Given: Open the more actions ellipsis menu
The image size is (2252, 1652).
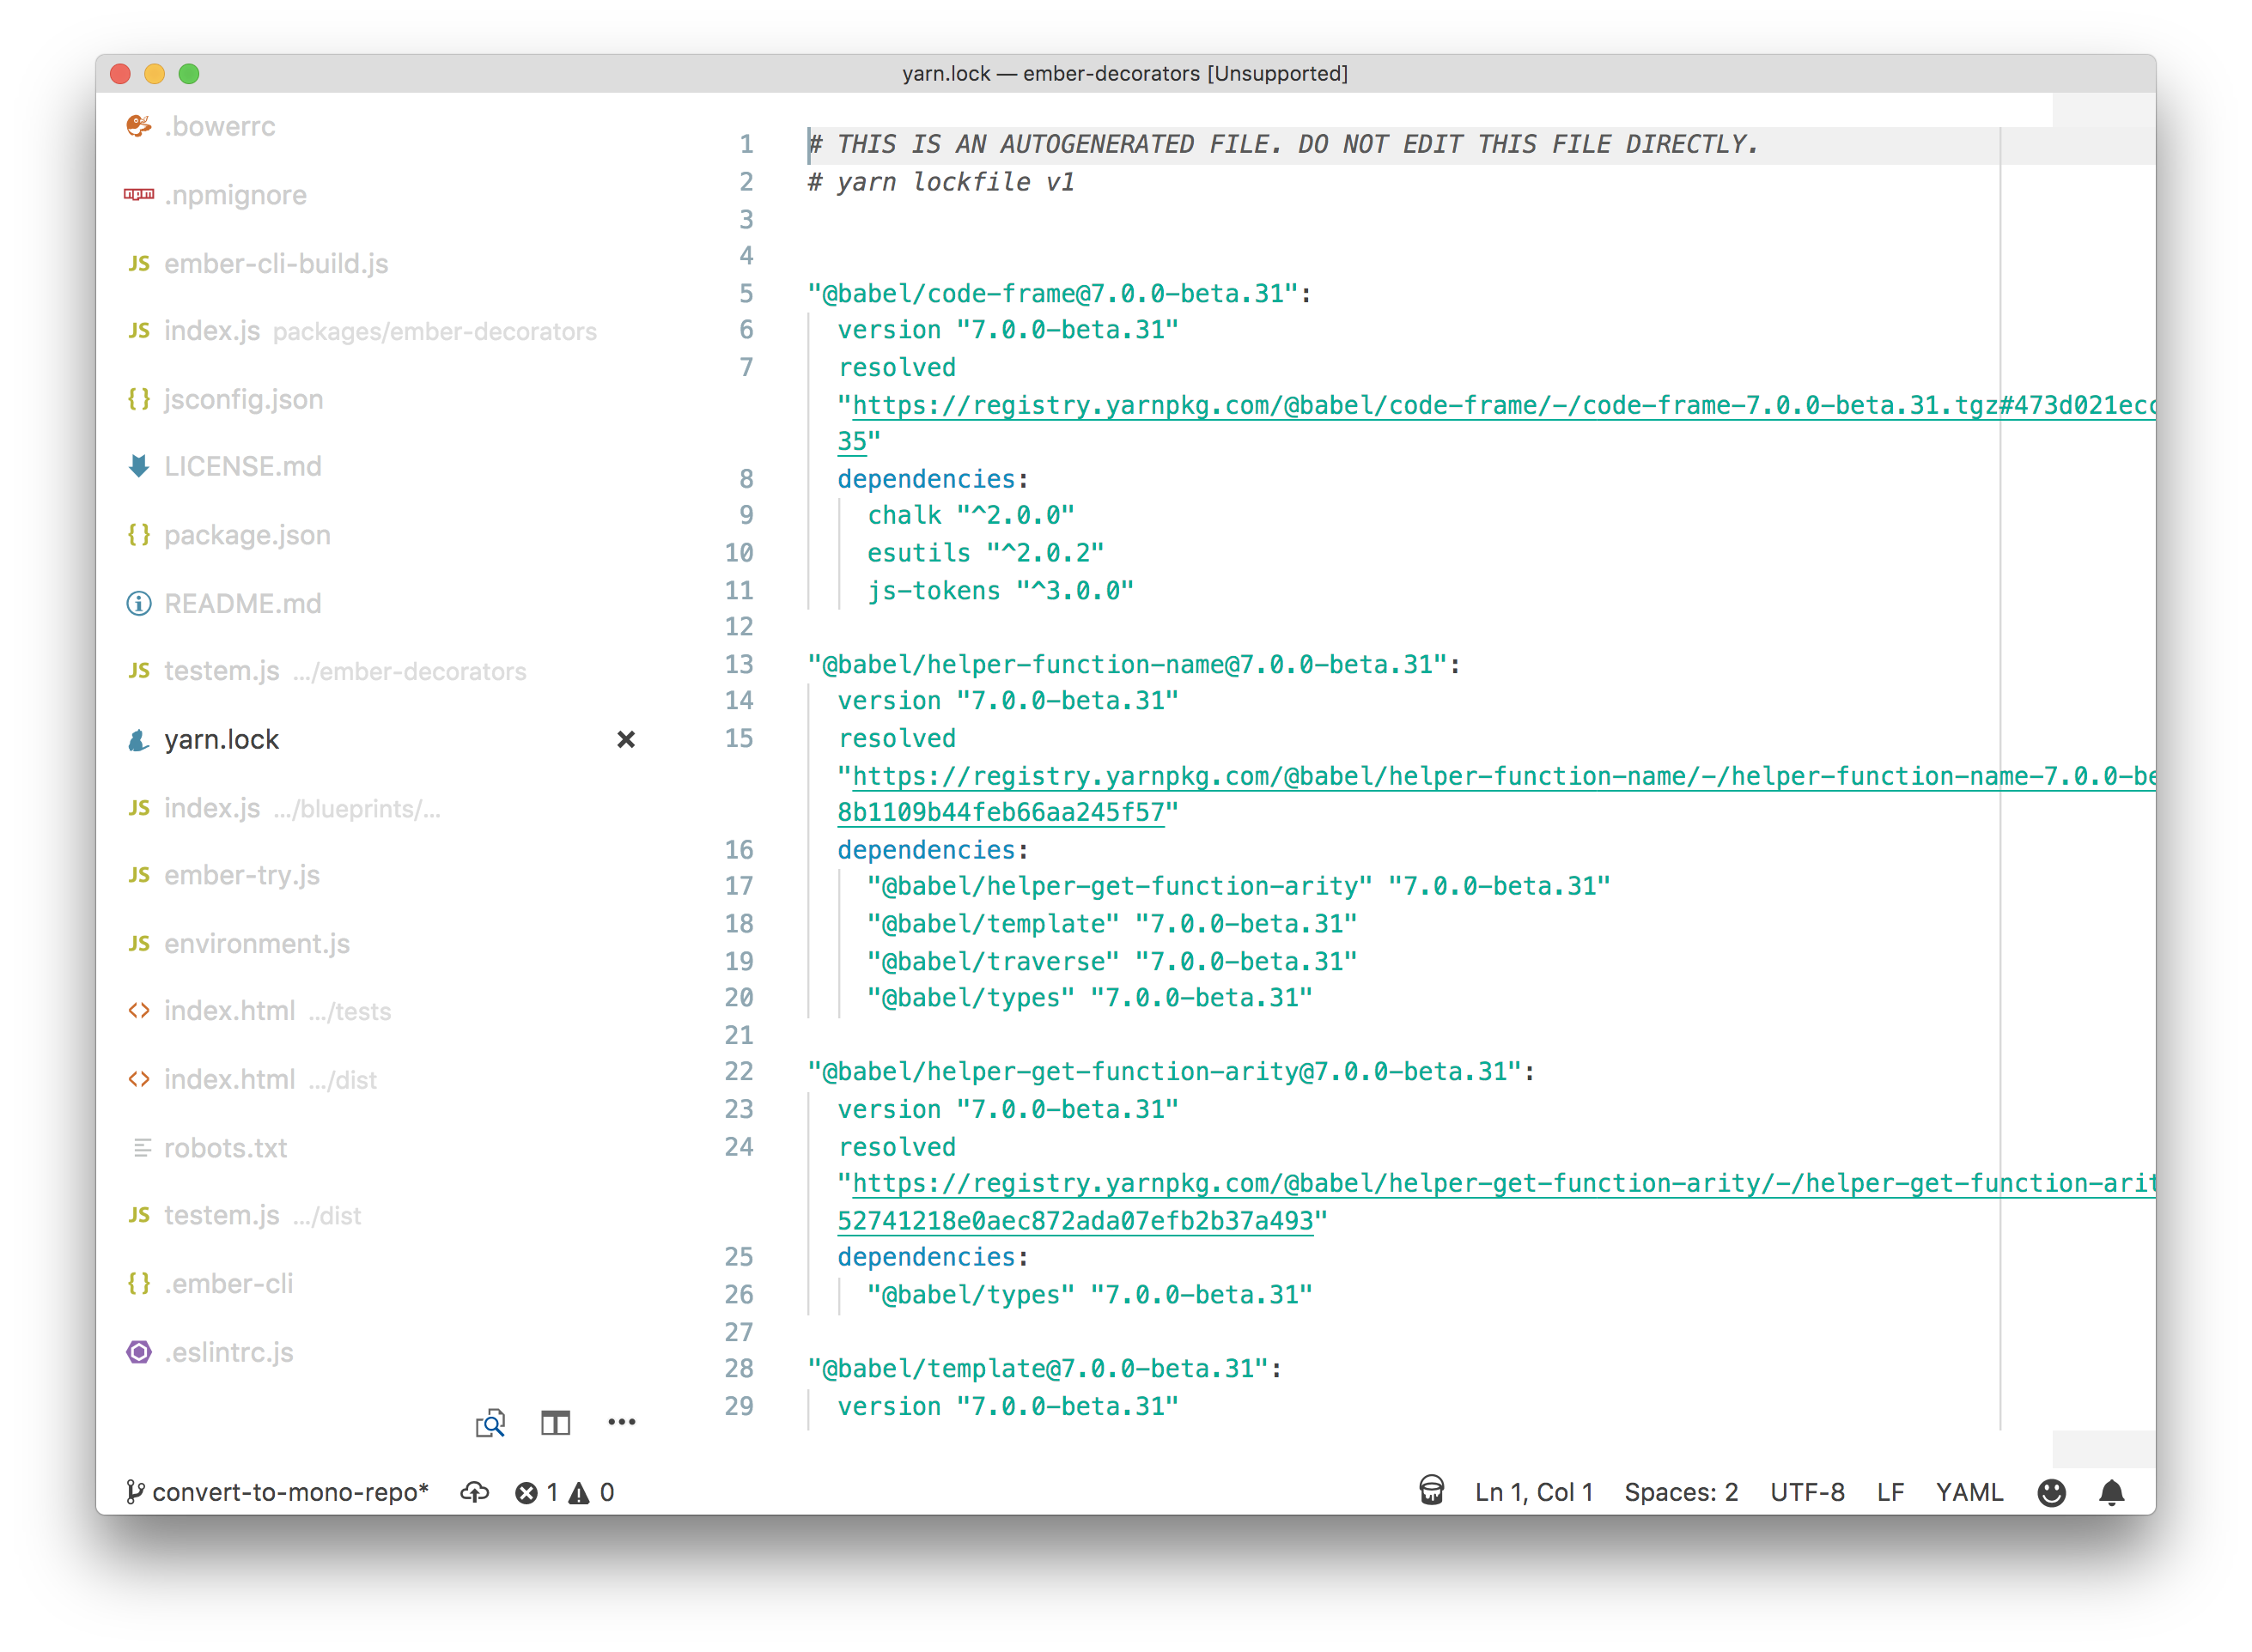Looking at the screenshot, I should coord(621,1422).
